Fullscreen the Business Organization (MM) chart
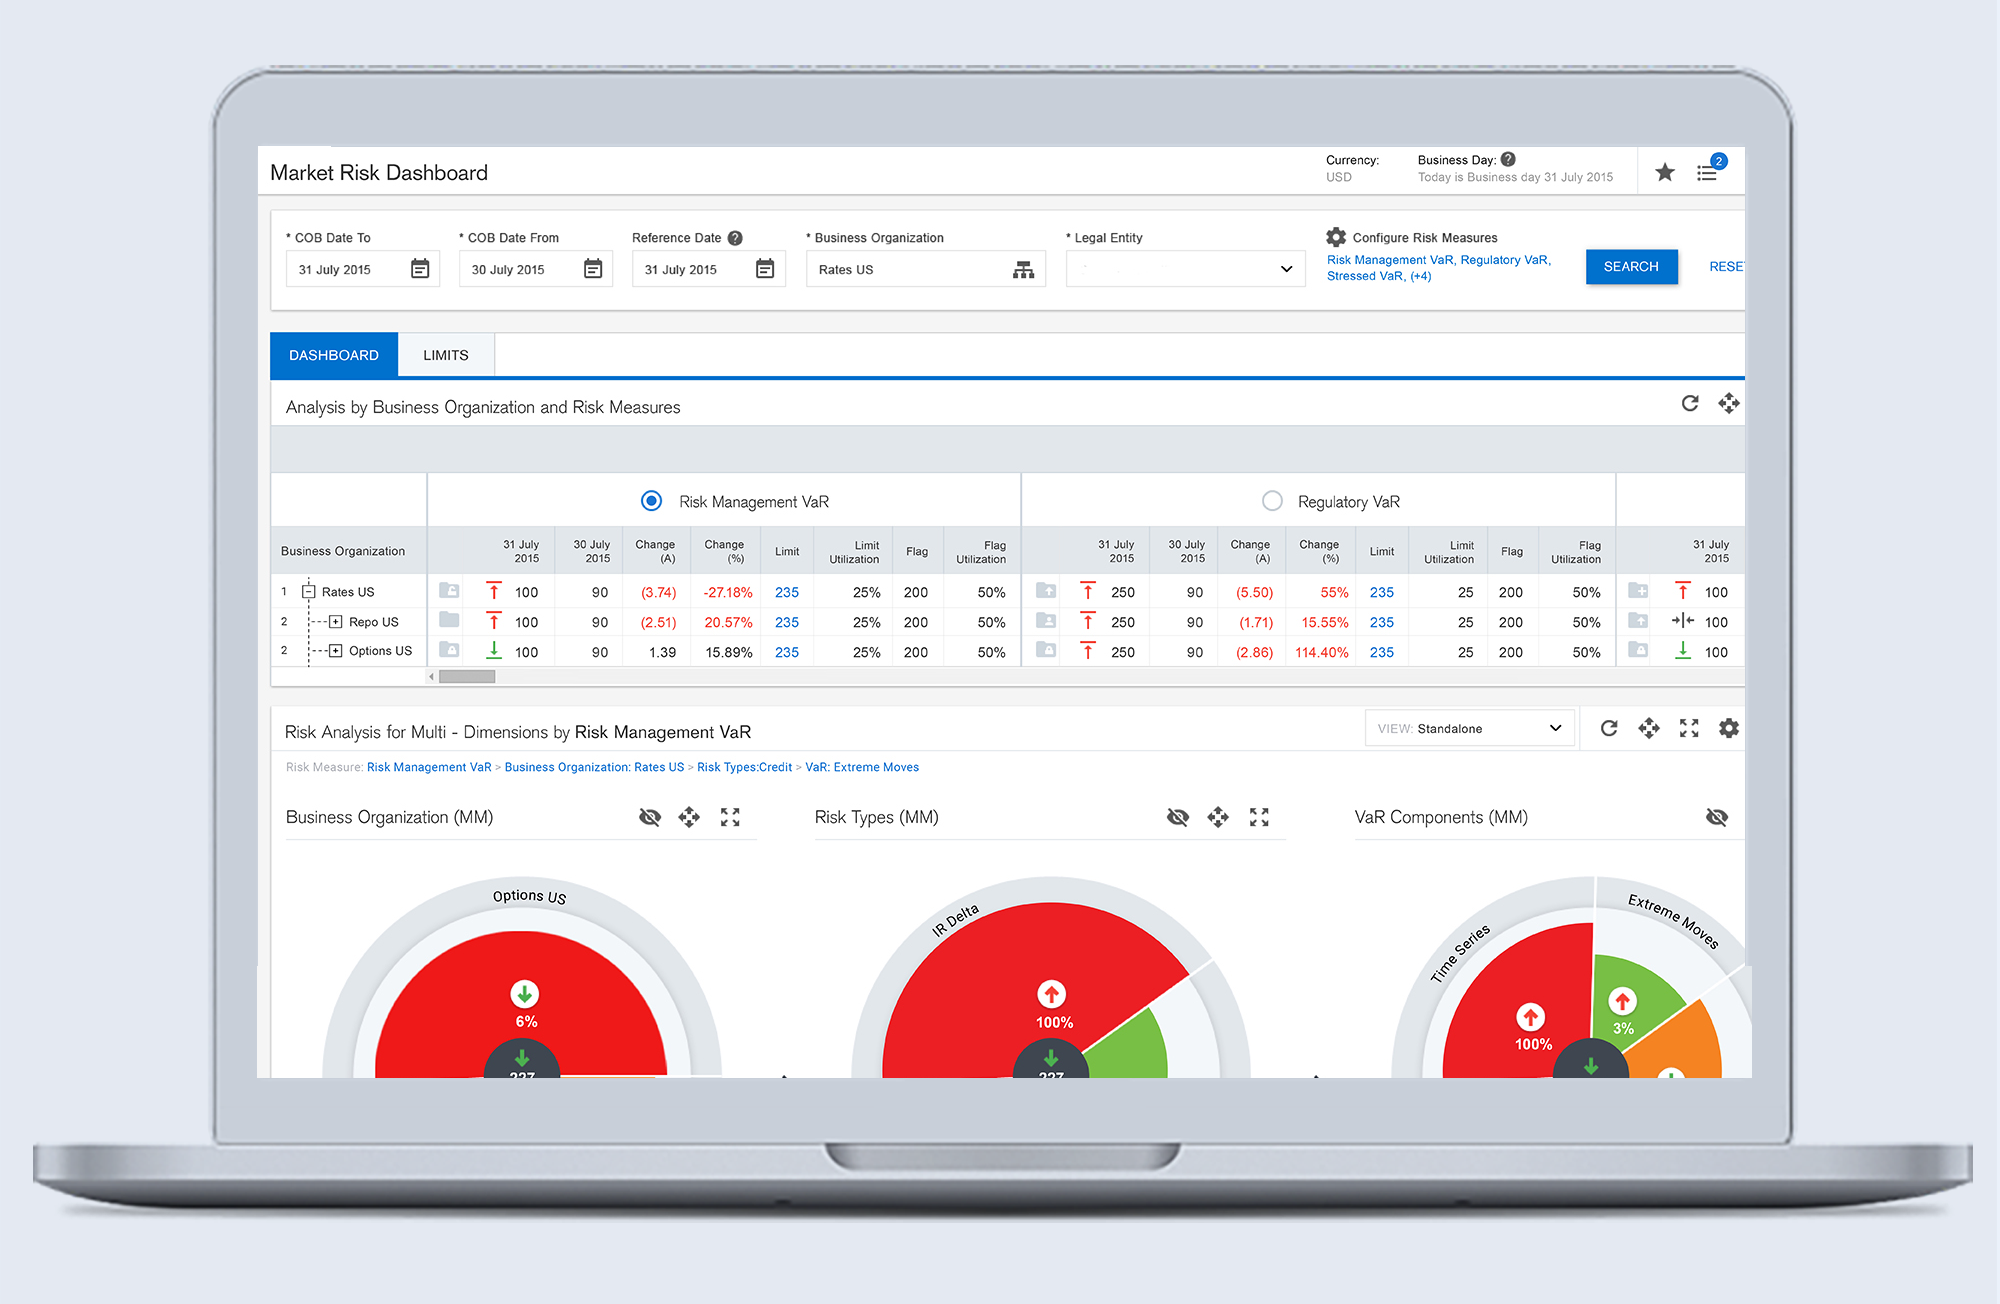The width and height of the screenshot is (2000, 1304). [x=730, y=817]
